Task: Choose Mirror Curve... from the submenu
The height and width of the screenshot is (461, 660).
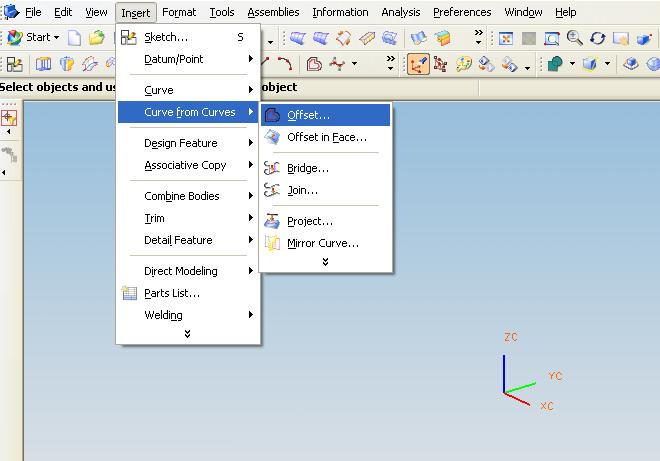Action: coord(325,243)
